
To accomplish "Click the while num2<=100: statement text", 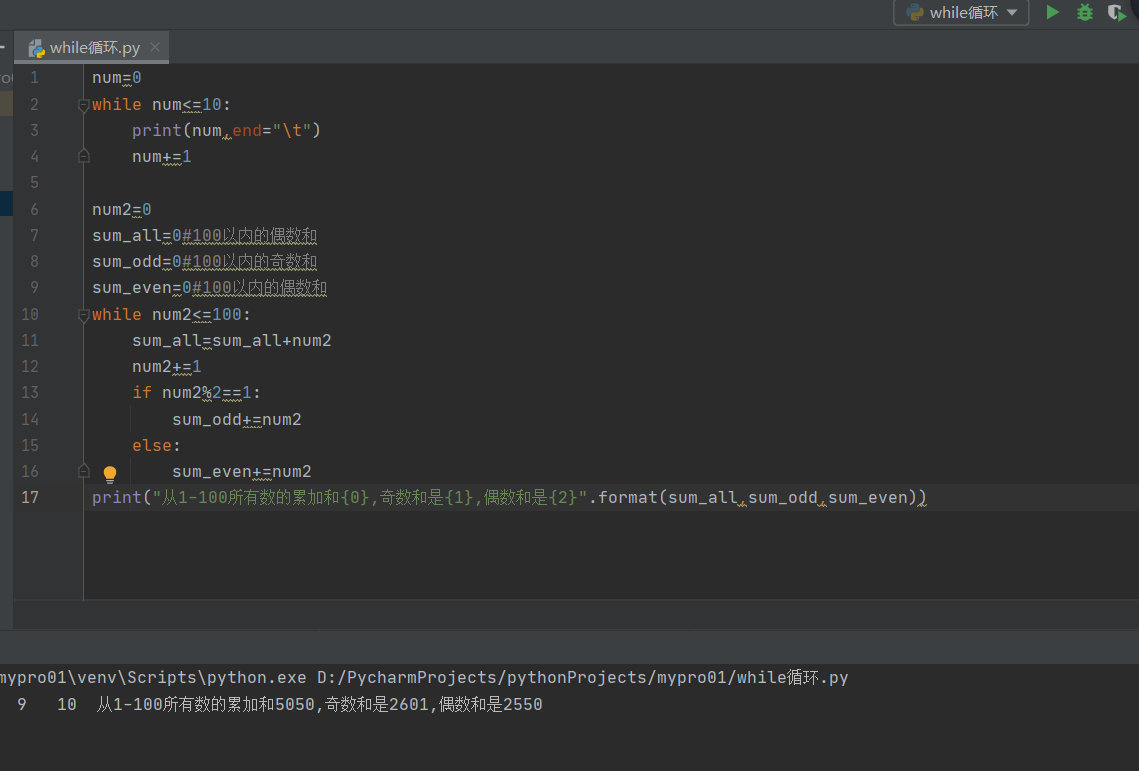I will coord(171,315).
